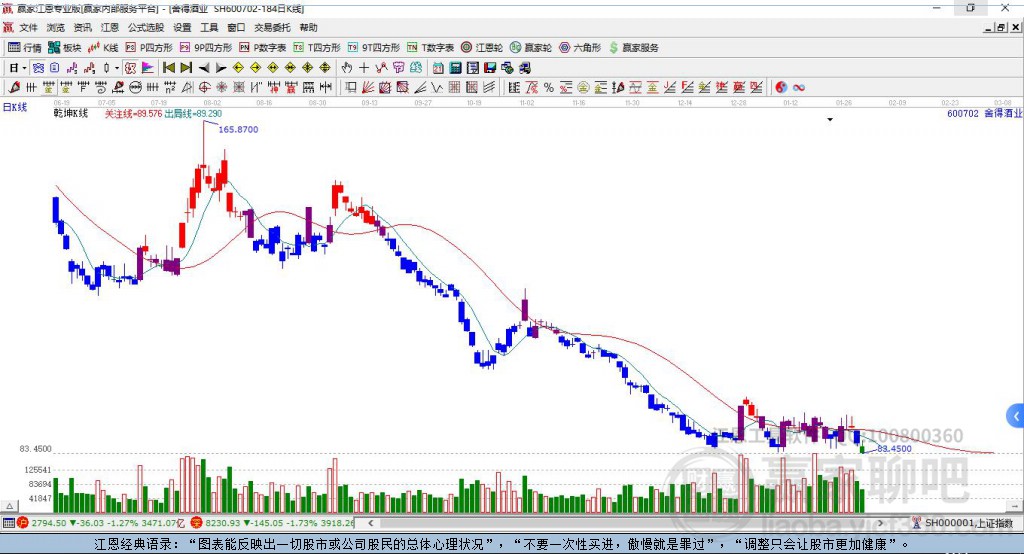Open the 江恩 menu
Image resolution: width=1024 pixels, height=554 pixels.
tap(110, 27)
